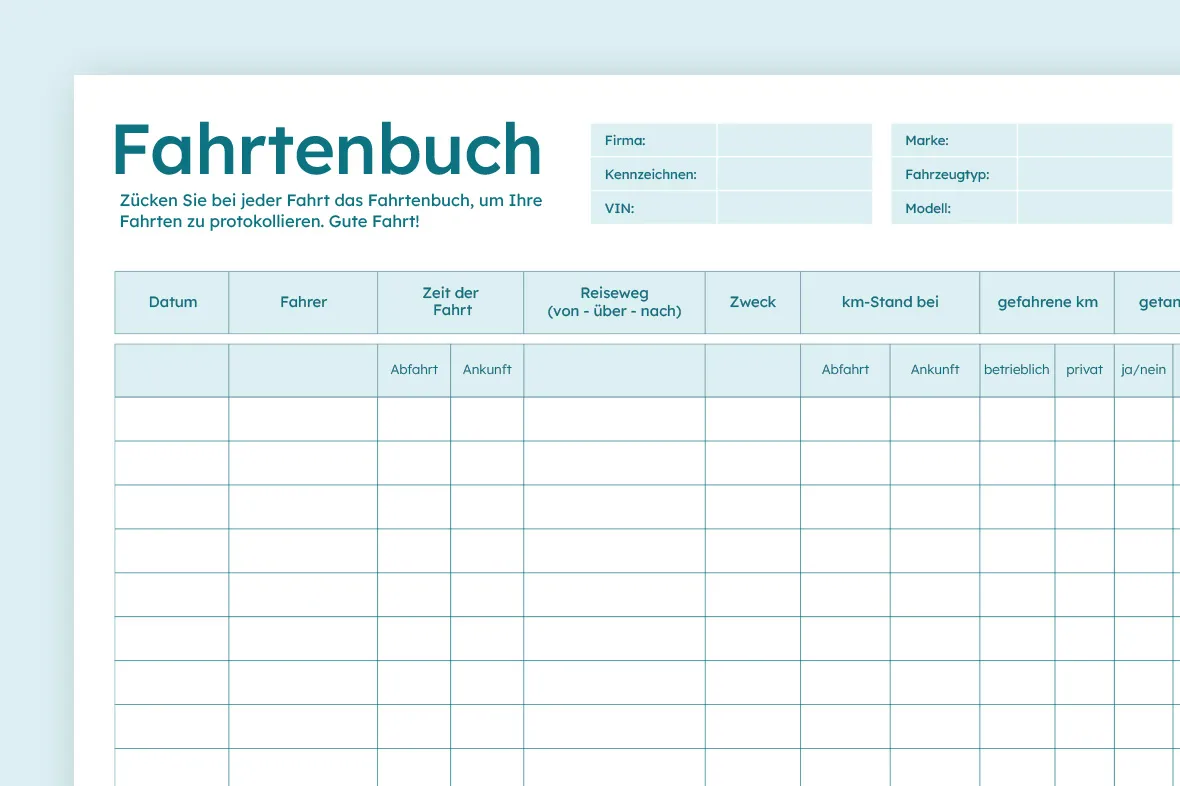Click the empty field next to Firma:
This screenshot has width=1180, height=786.
point(795,140)
